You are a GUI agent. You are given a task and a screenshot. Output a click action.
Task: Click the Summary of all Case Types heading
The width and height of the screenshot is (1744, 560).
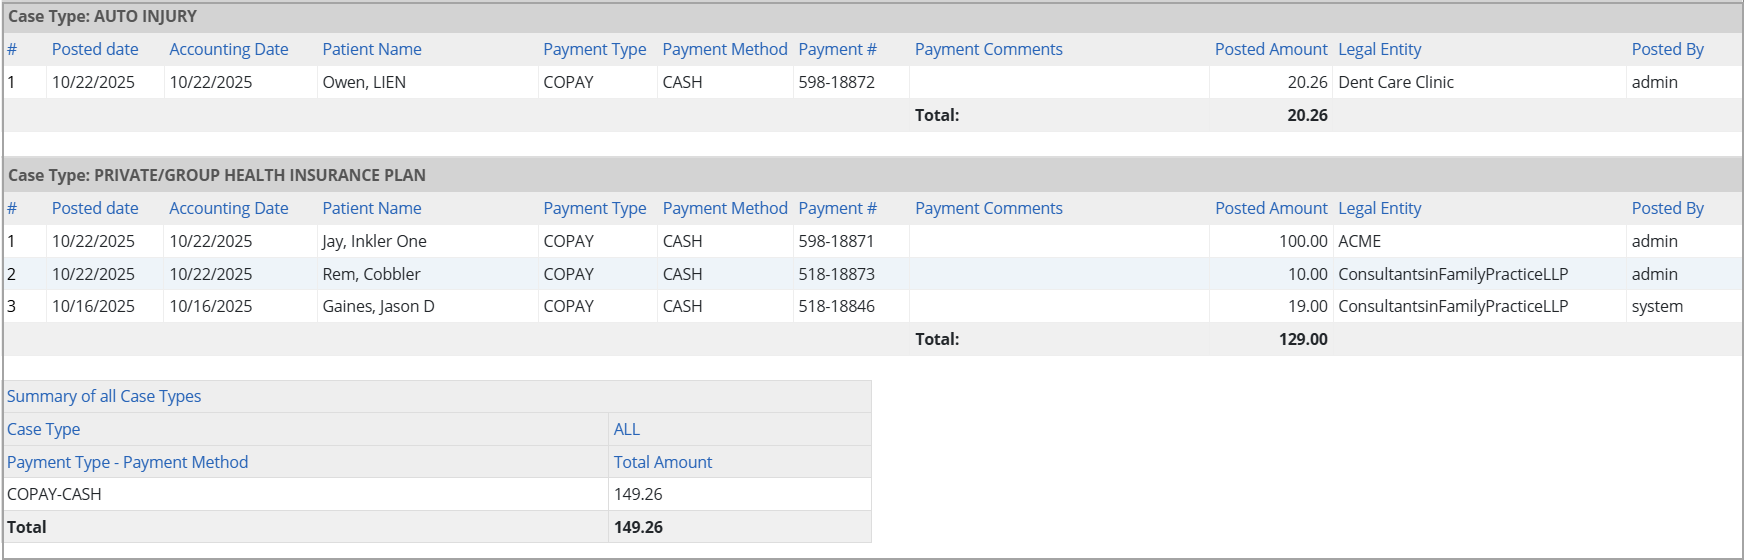(104, 396)
